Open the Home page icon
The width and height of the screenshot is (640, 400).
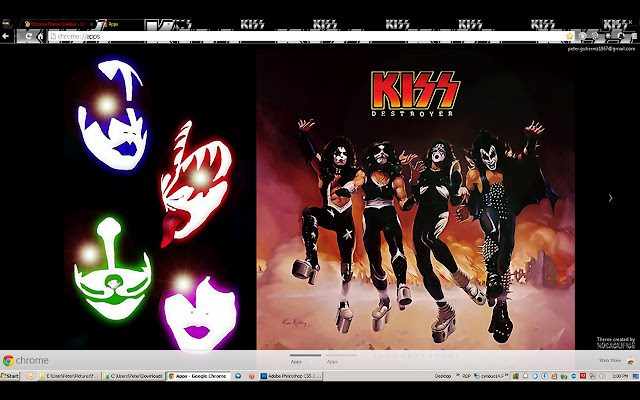point(40,36)
